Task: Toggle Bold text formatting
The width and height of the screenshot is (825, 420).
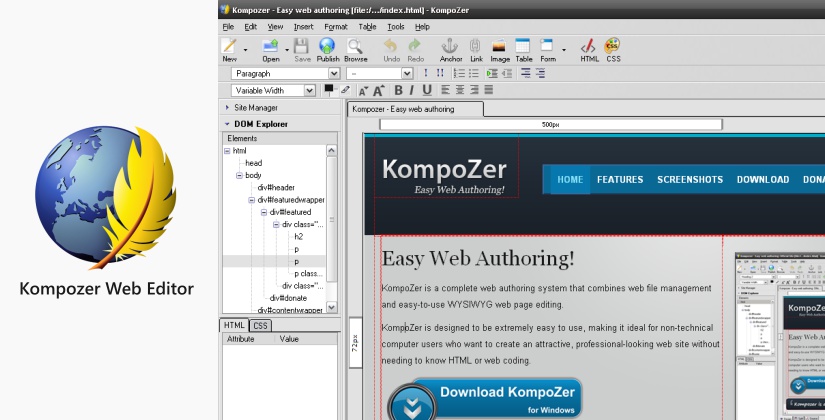Action: point(397,91)
